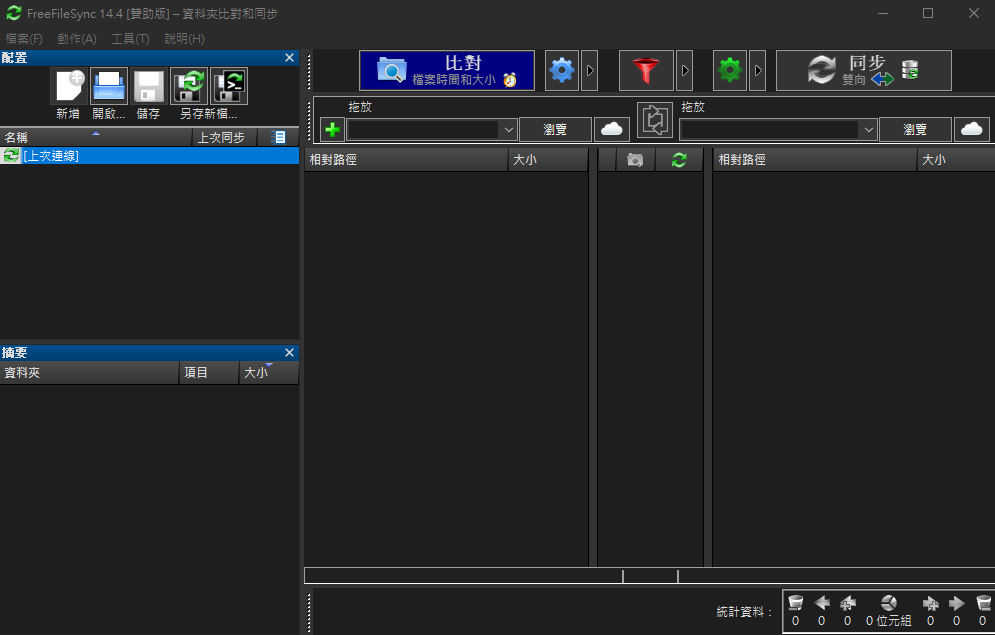Start comparison with the 比對 button
The width and height of the screenshot is (995, 635).
pos(447,70)
